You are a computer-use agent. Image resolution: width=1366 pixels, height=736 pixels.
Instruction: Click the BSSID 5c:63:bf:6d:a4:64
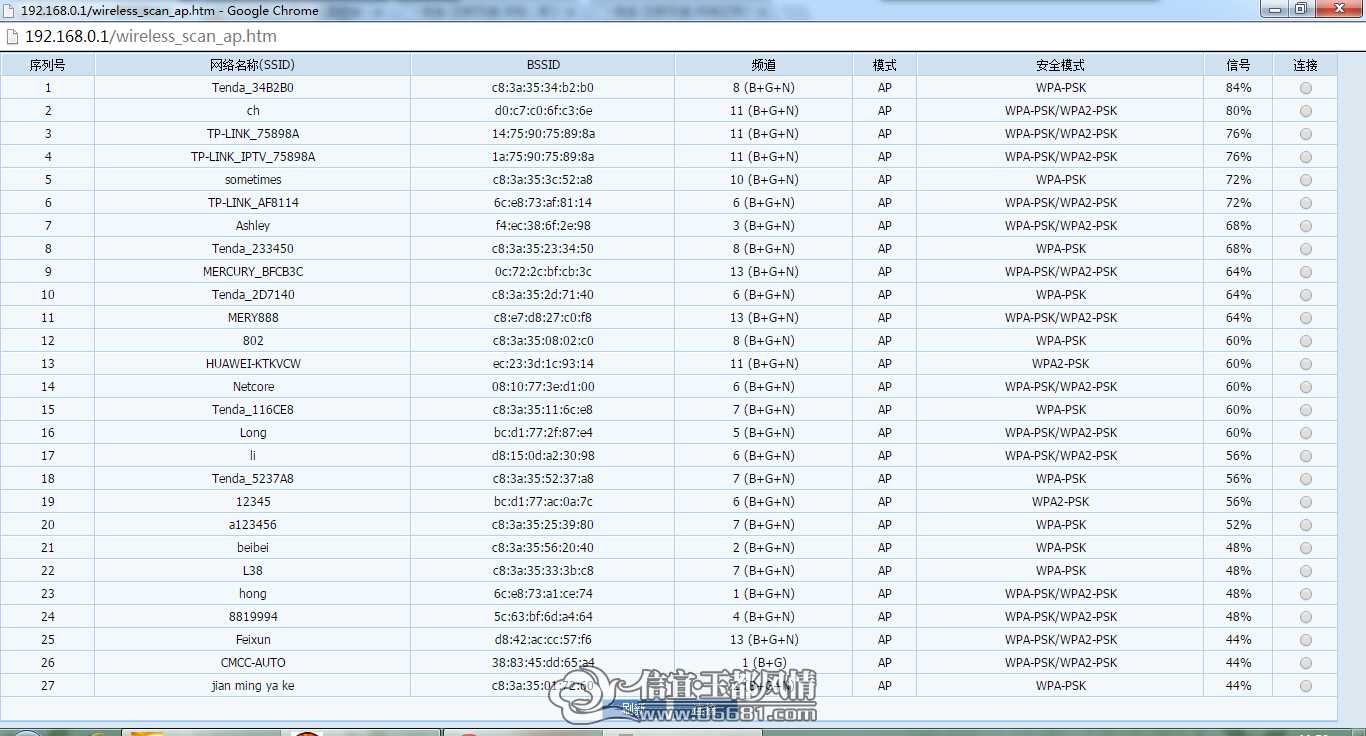[x=543, y=617]
